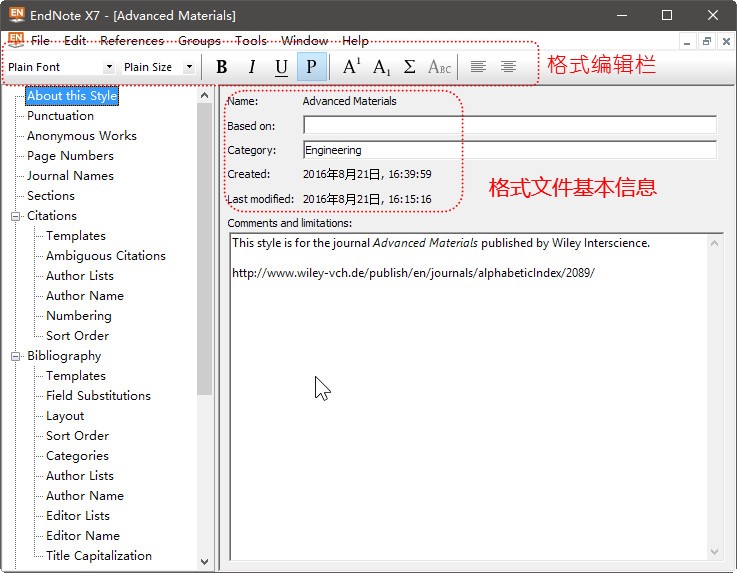Open the Tools menu
The image size is (737, 573).
[x=251, y=41]
